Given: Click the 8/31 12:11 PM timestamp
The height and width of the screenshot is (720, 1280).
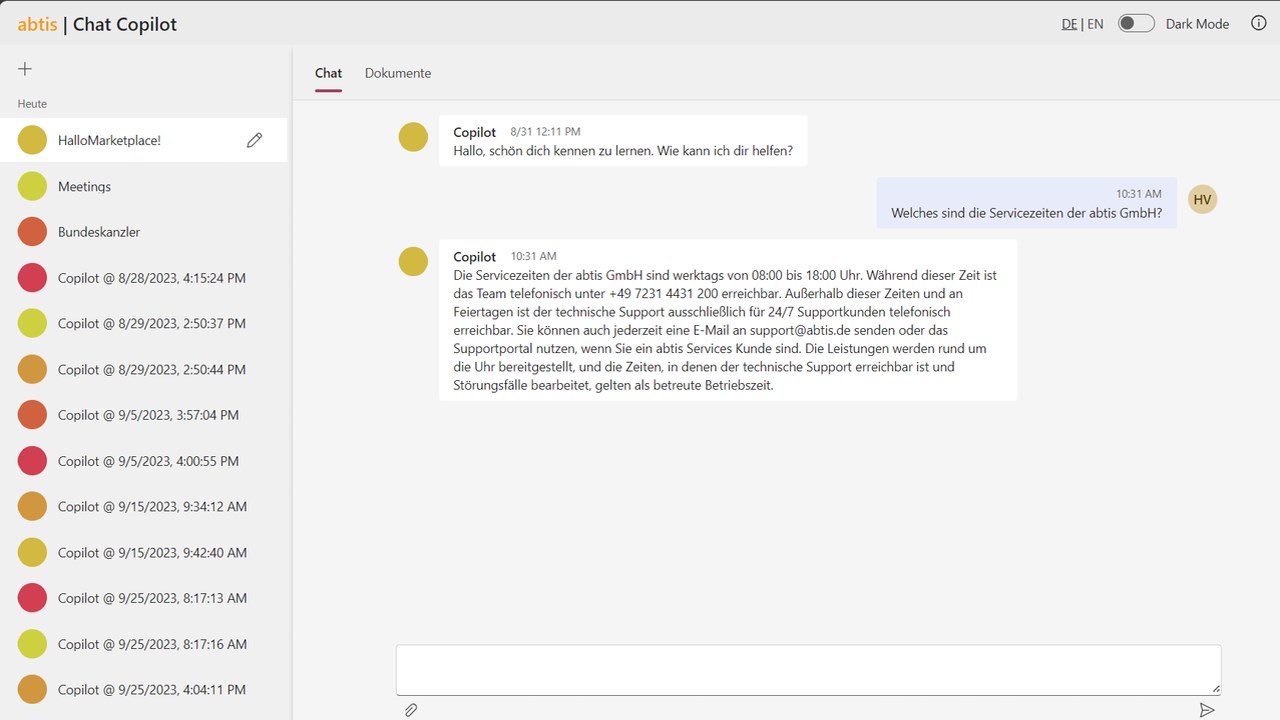Looking at the screenshot, I should tap(545, 132).
